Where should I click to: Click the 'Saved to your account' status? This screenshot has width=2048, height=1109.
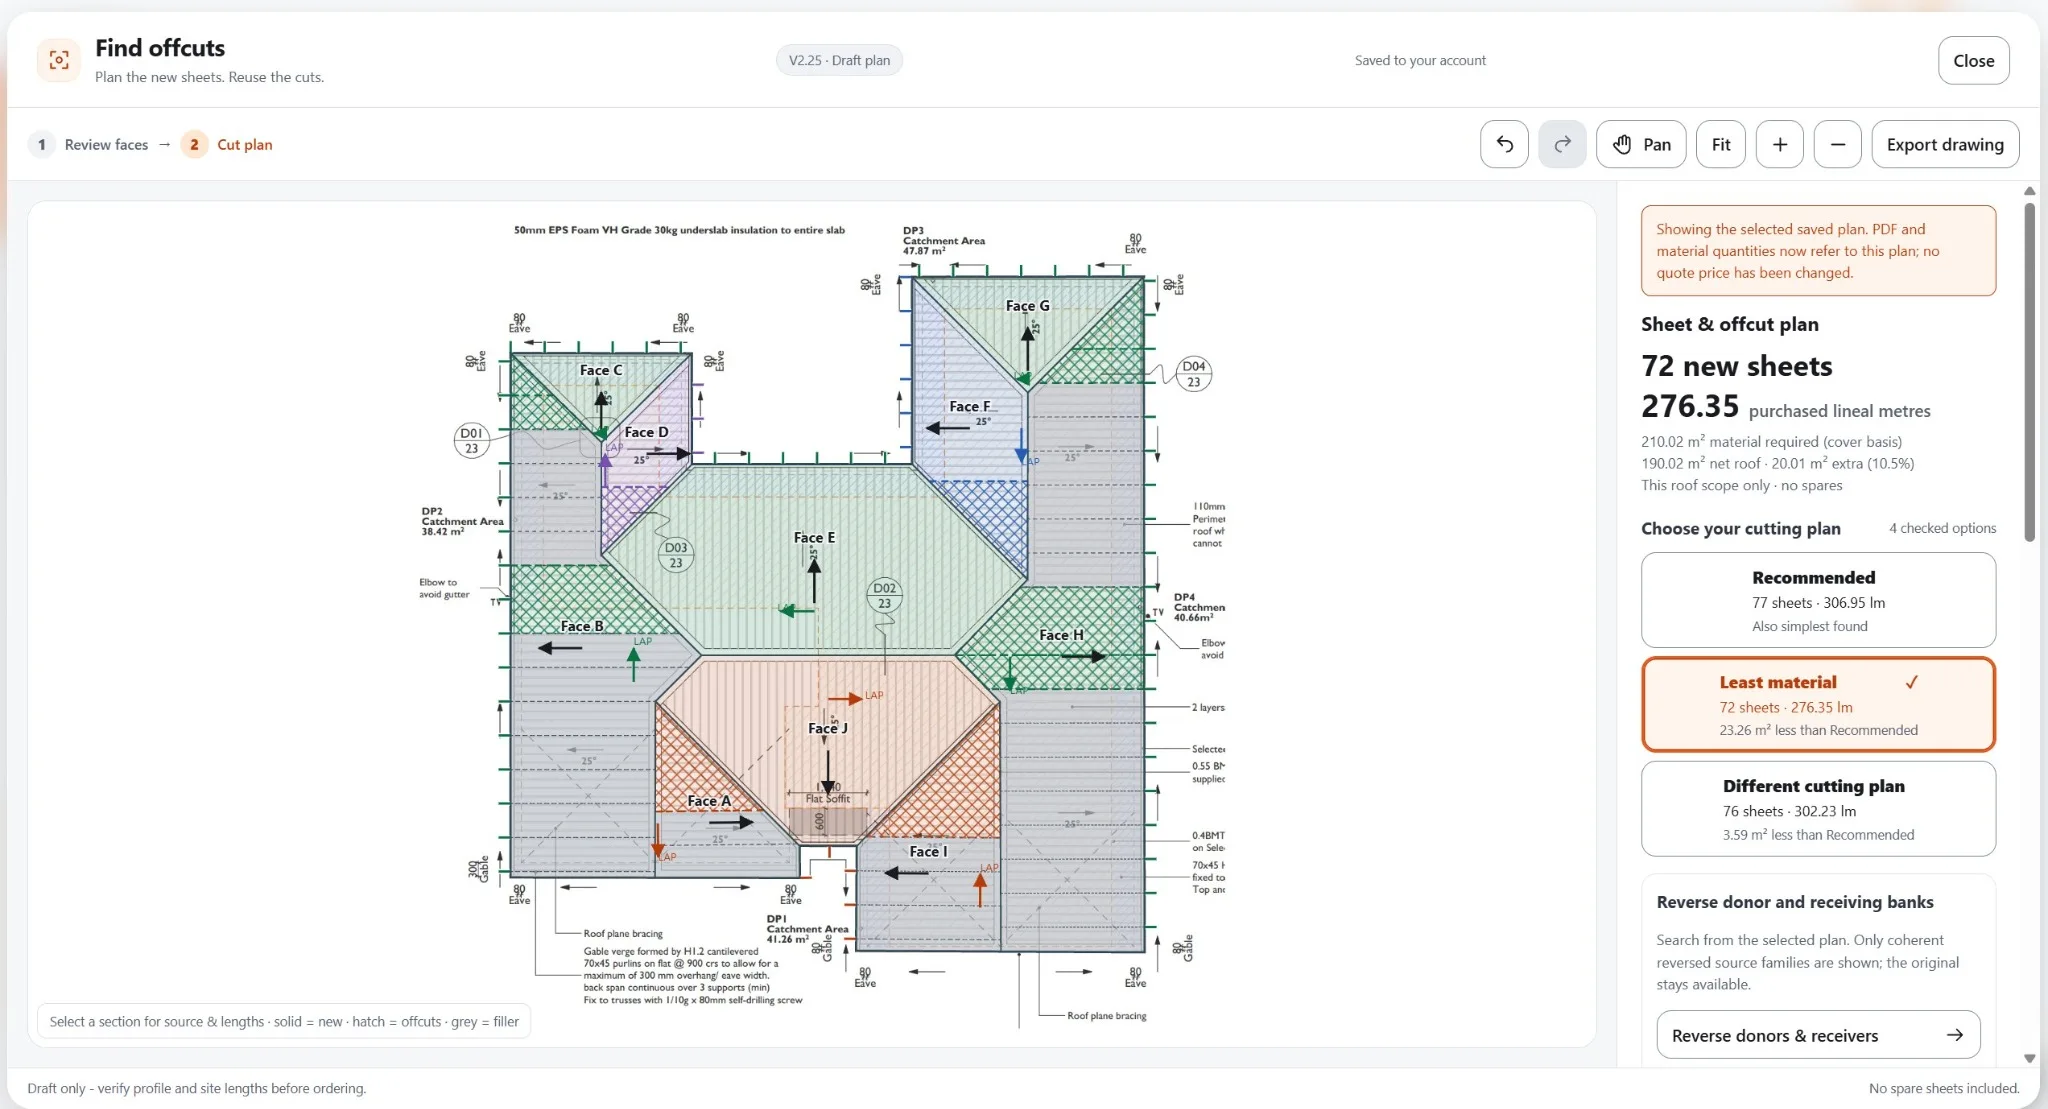click(x=1420, y=60)
